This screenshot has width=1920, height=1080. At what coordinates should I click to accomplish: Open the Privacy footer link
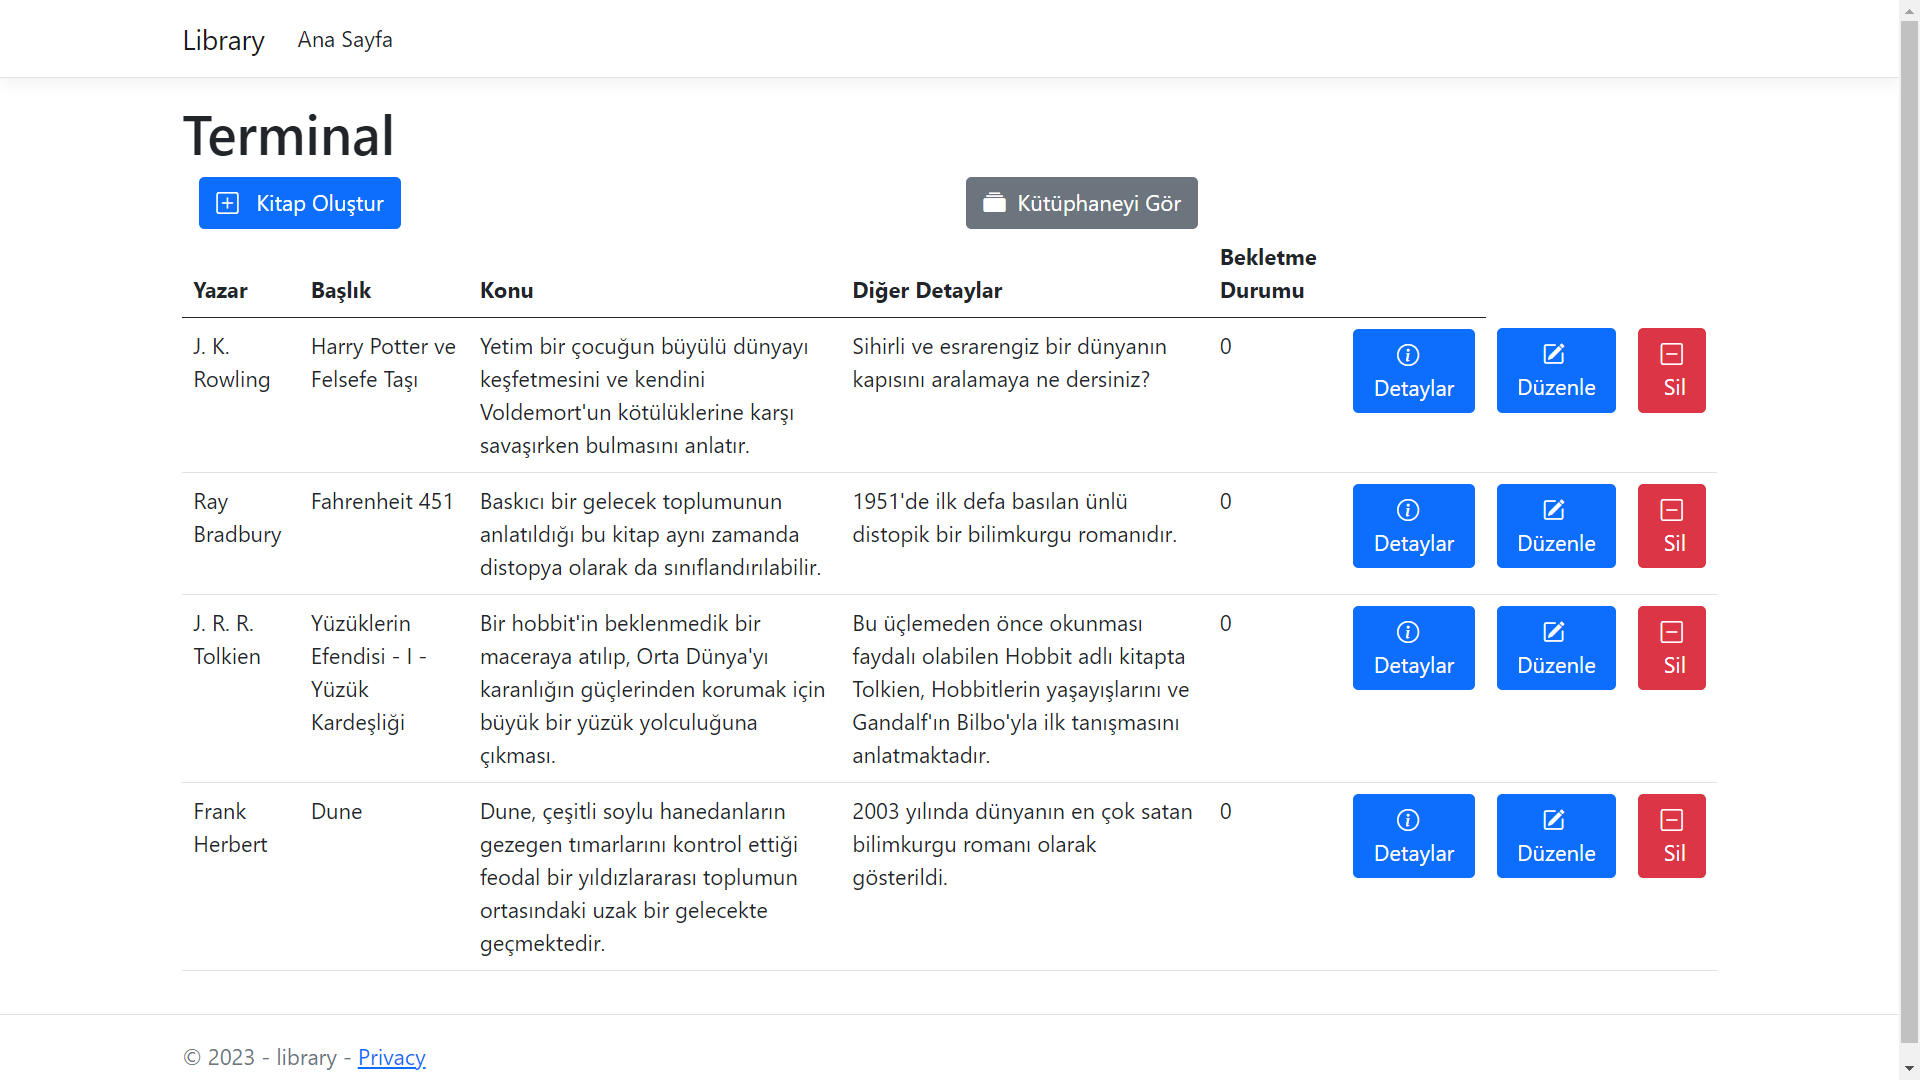click(391, 1057)
